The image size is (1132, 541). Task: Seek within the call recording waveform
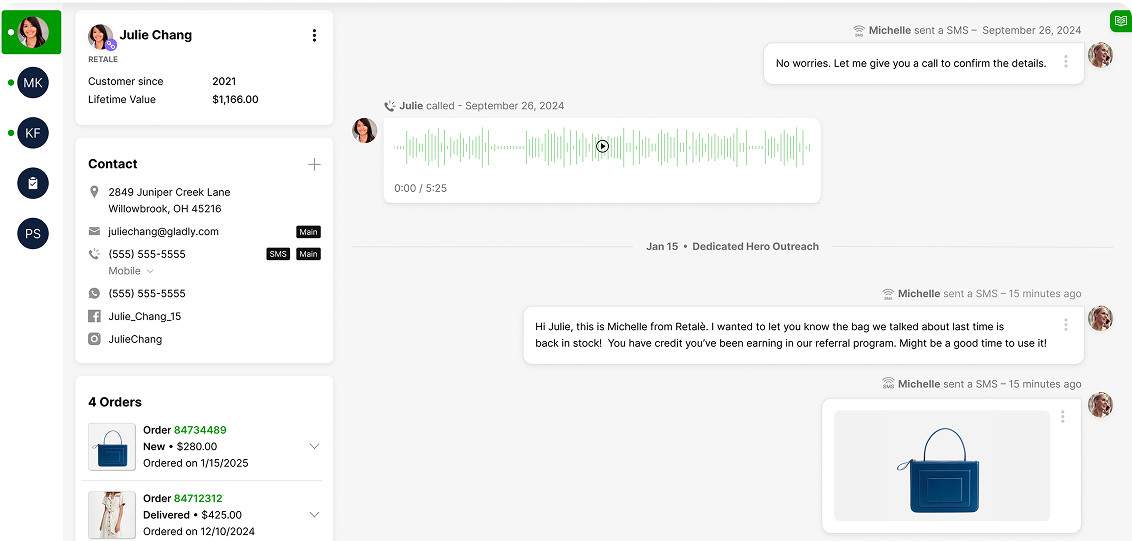point(602,147)
